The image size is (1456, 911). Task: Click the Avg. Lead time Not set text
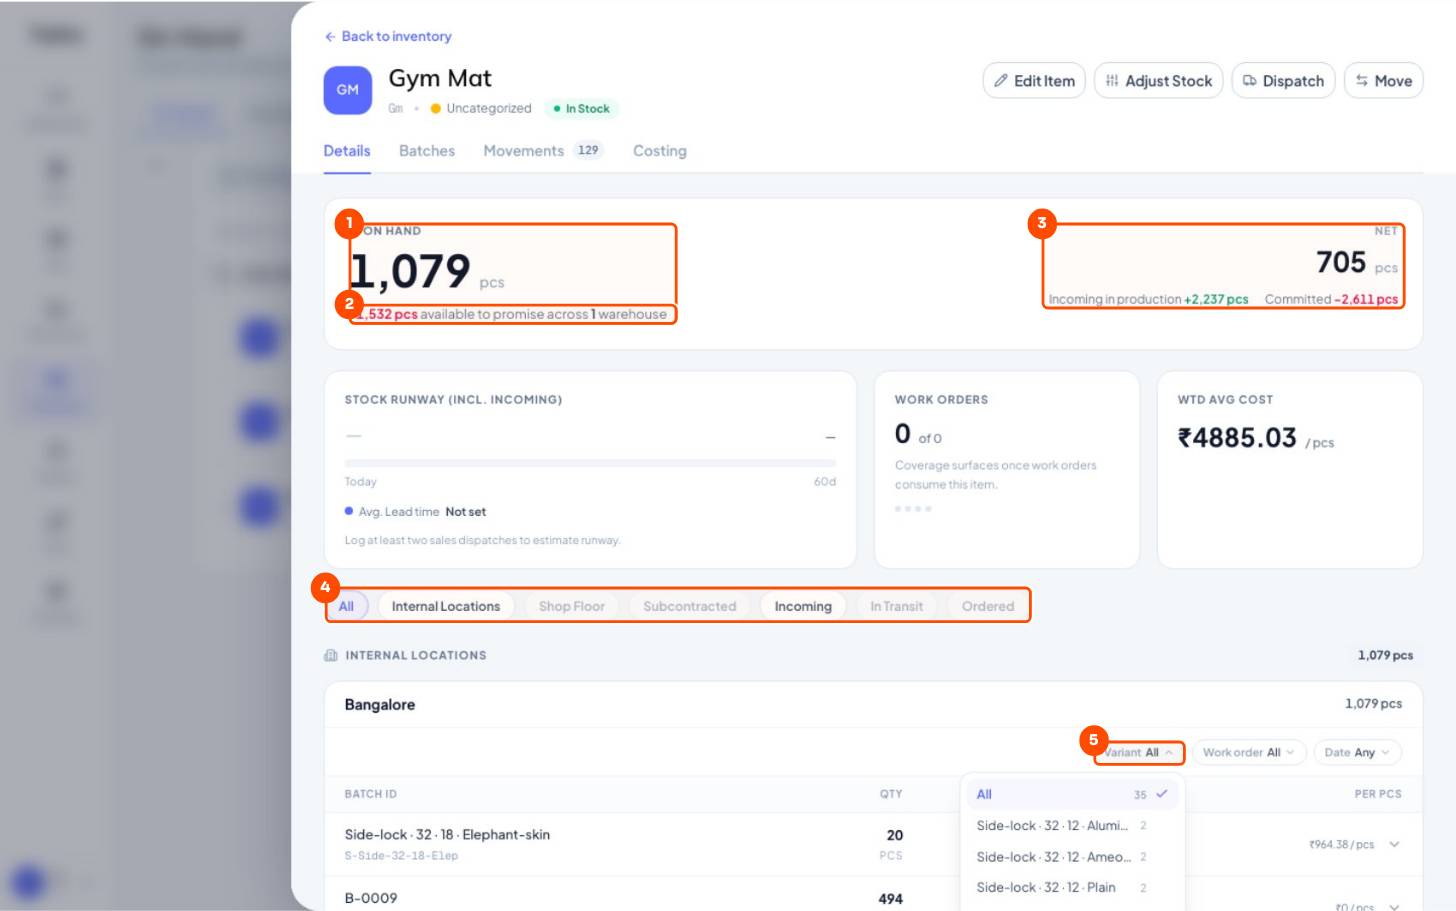coord(415,512)
